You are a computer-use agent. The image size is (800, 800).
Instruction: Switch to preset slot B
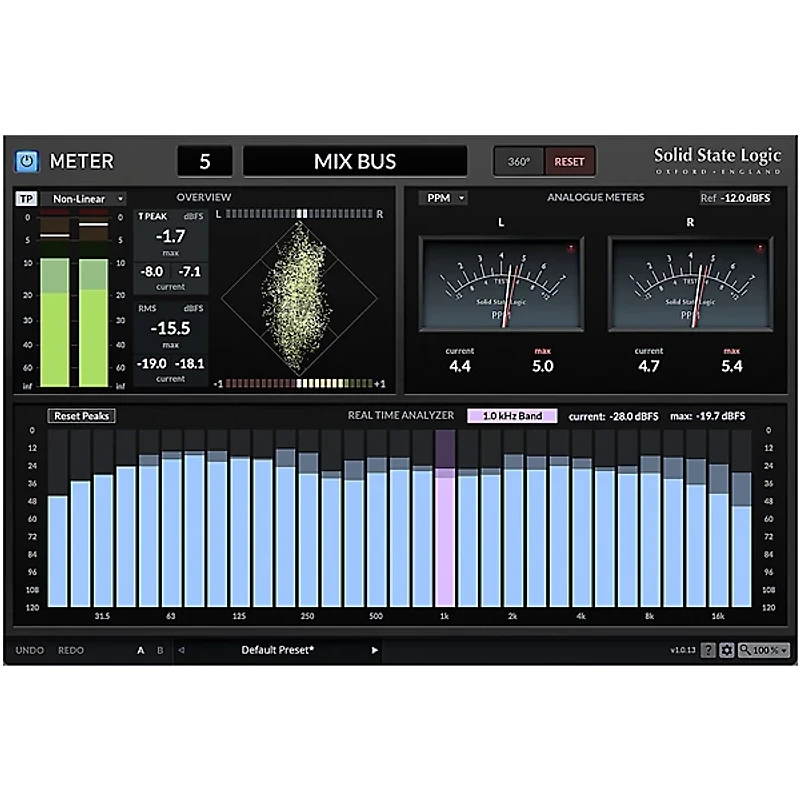coord(159,650)
